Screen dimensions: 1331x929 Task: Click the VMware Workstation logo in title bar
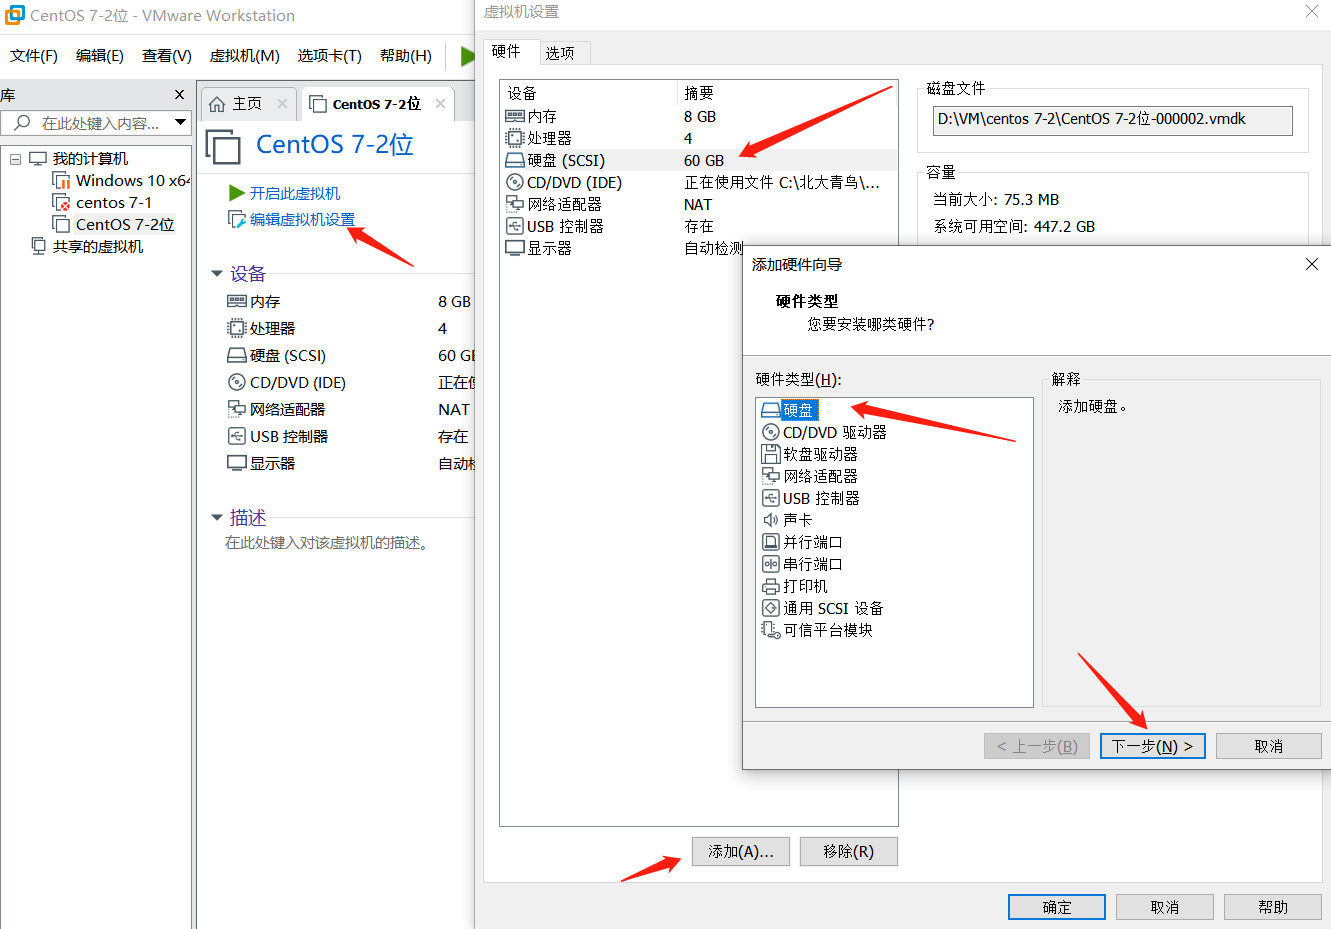pos(15,15)
